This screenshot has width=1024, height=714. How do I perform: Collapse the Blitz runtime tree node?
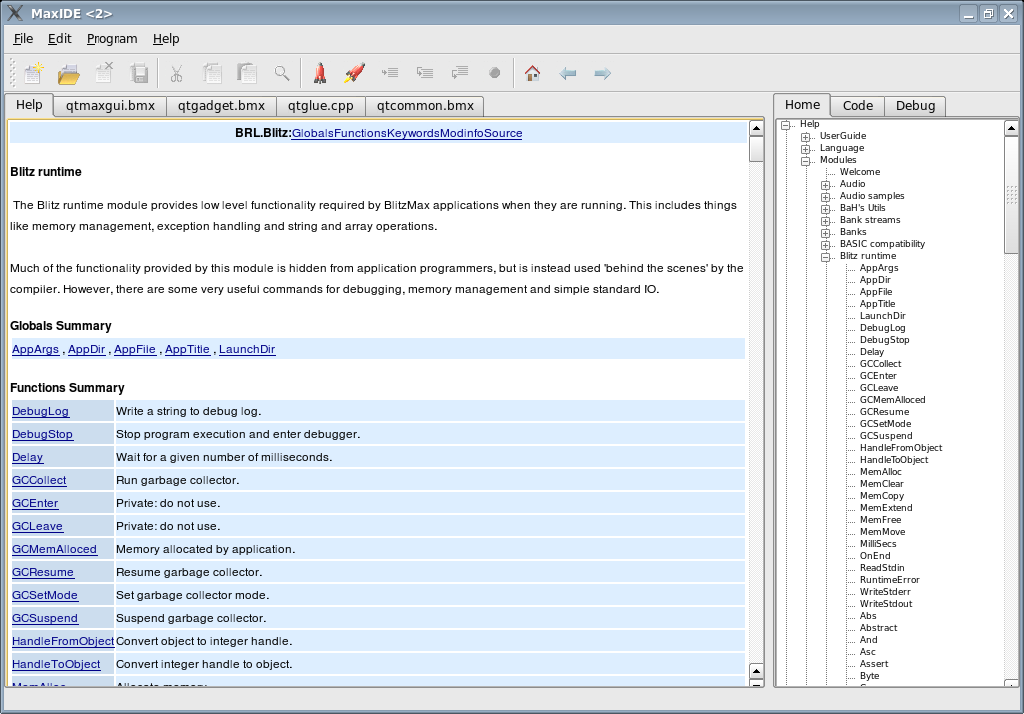click(x=825, y=257)
